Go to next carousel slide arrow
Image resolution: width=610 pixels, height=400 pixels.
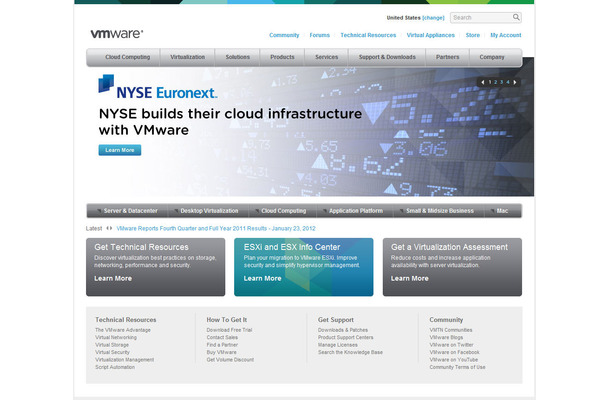515,82
